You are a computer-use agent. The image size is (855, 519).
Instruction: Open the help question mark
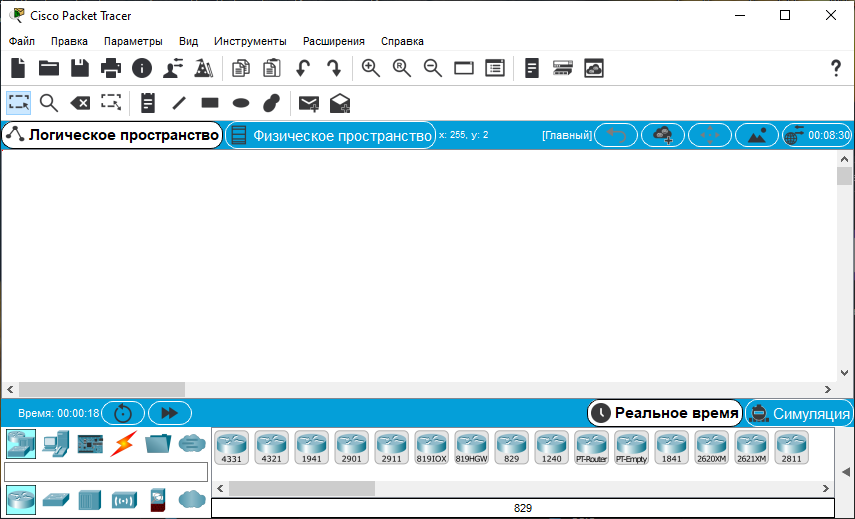click(x=835, y=68)
